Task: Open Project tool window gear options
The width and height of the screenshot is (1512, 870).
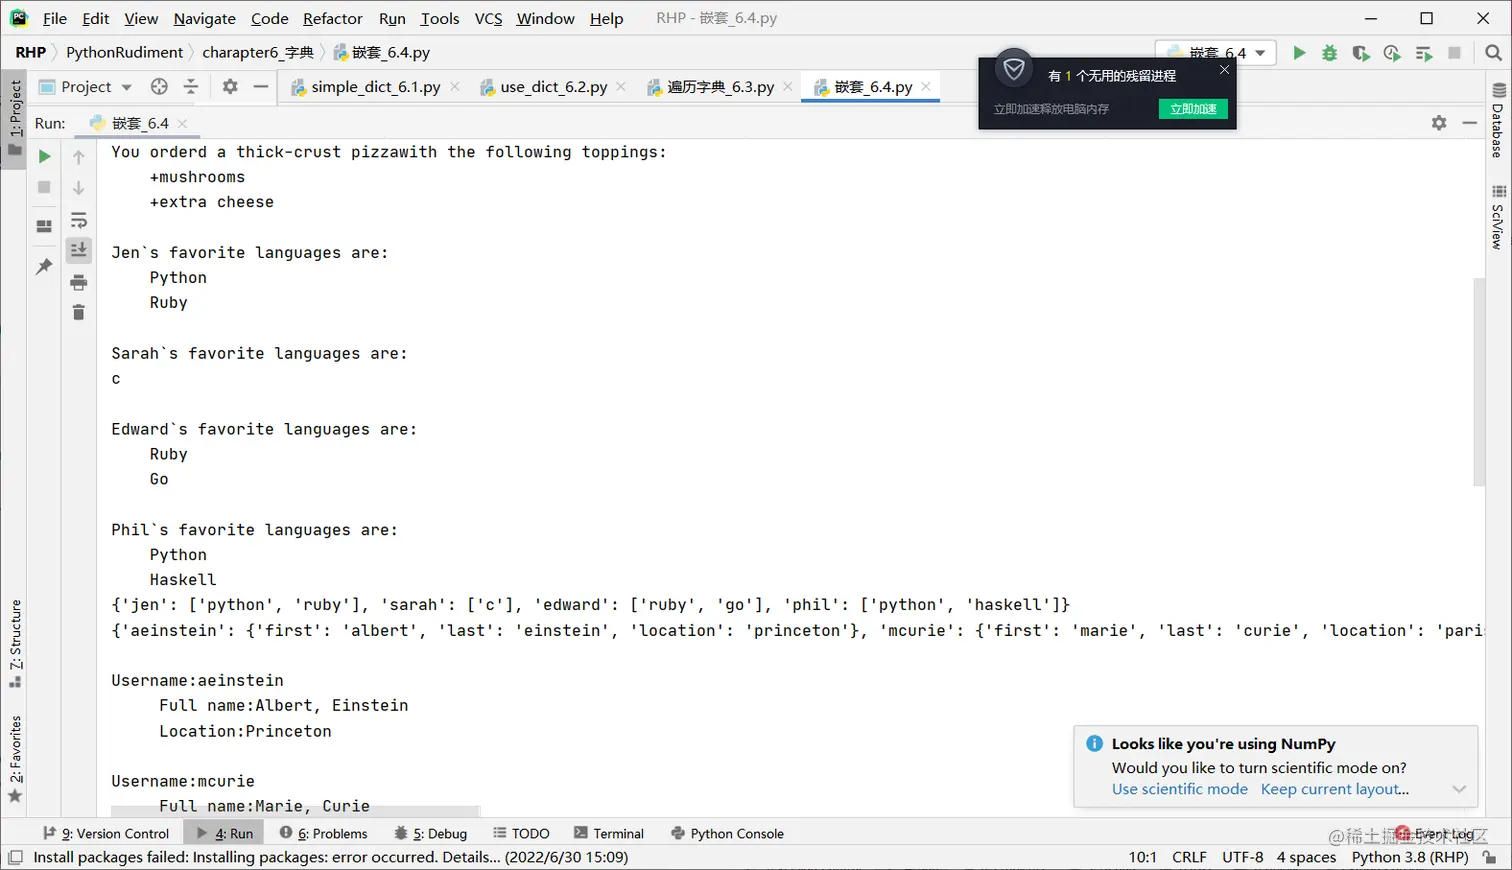Action: [230, 87]
